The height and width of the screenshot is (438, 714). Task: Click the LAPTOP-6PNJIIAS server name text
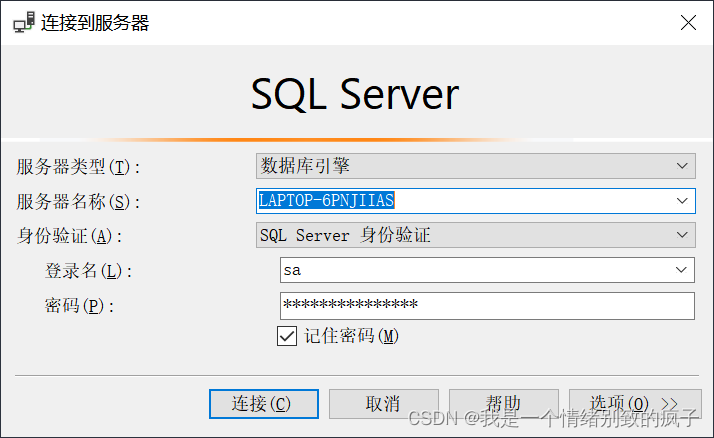coord(326,201)
